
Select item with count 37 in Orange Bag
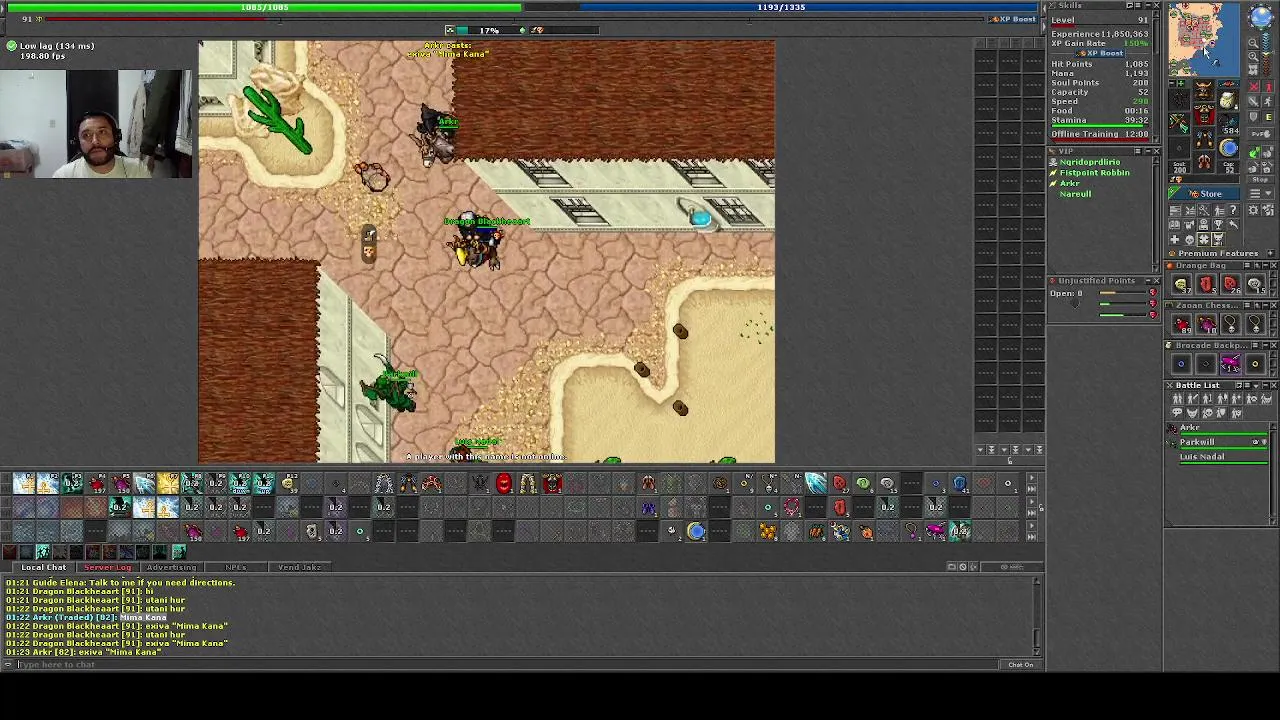(1183, 284)
